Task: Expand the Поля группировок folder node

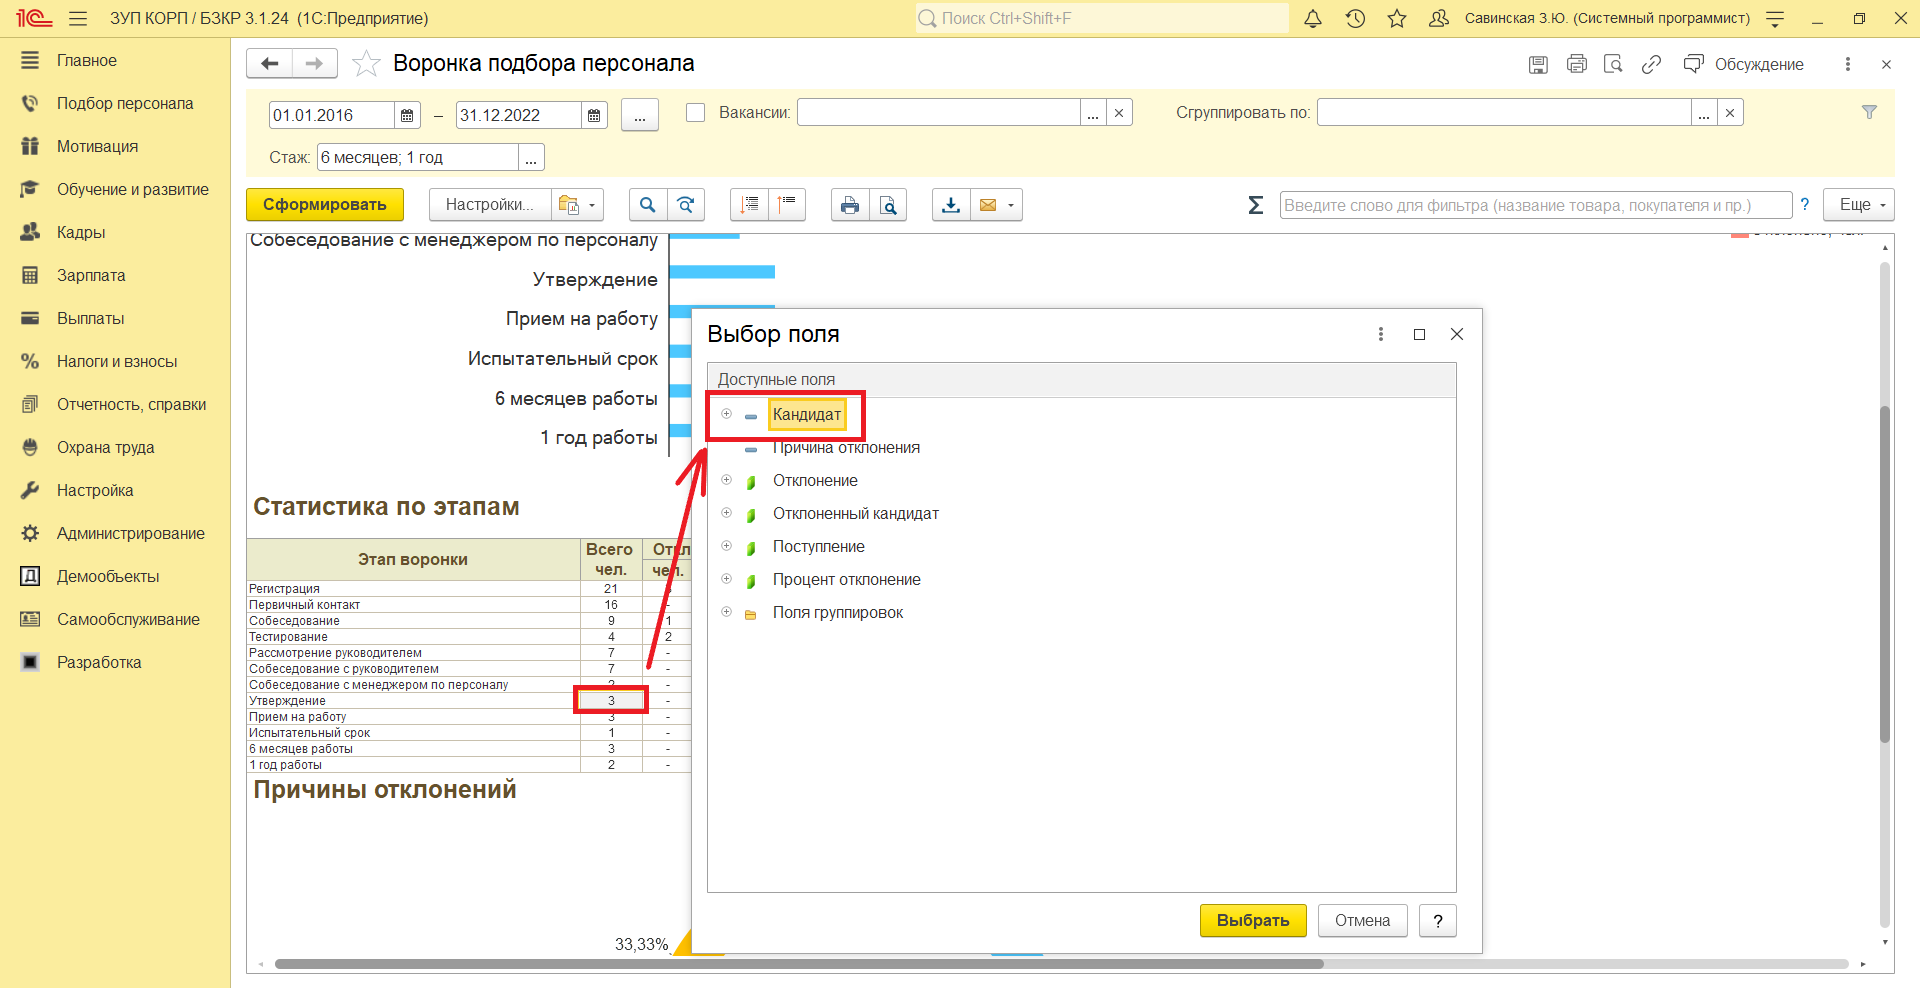Action: 727,612
